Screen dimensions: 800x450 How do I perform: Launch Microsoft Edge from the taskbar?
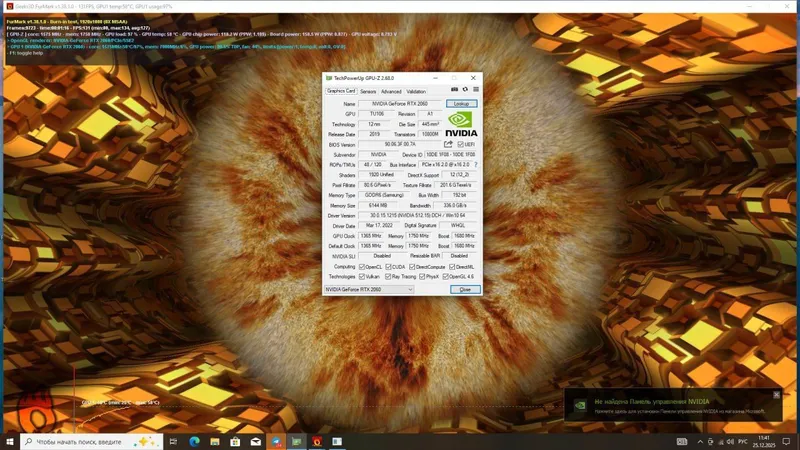click(x=194, y=441)
